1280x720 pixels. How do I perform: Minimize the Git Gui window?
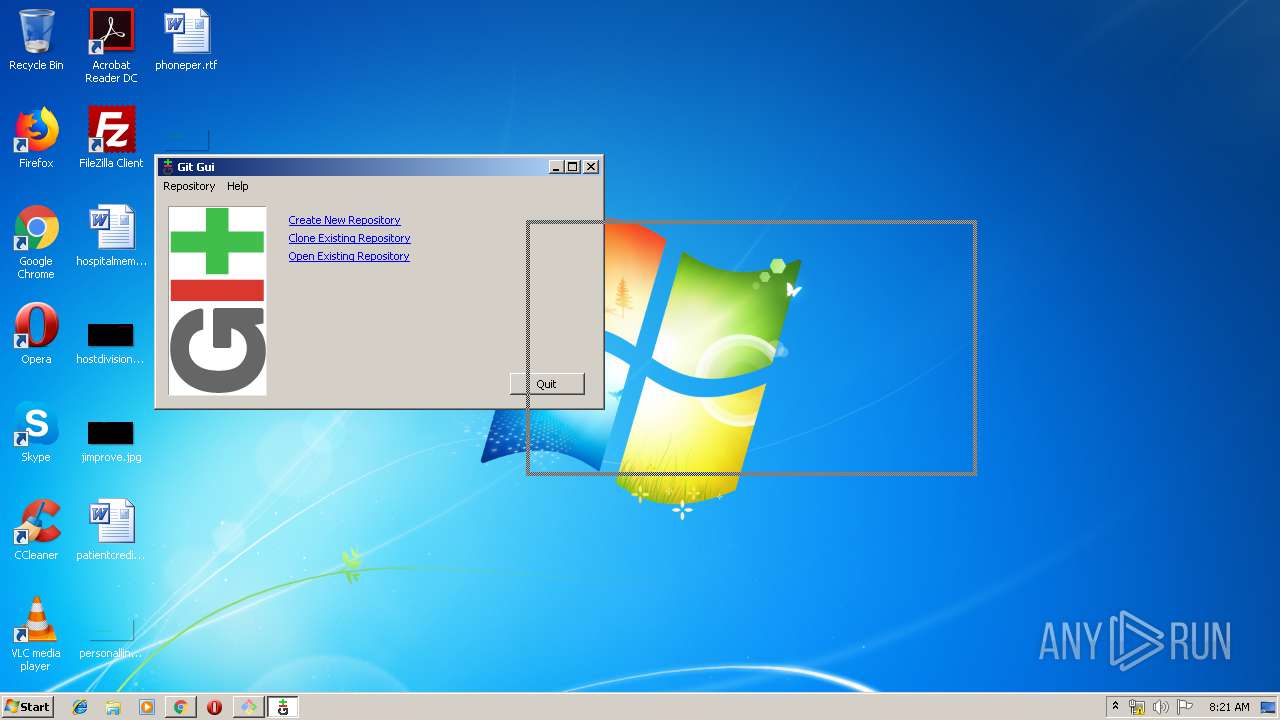coord(556,167)
